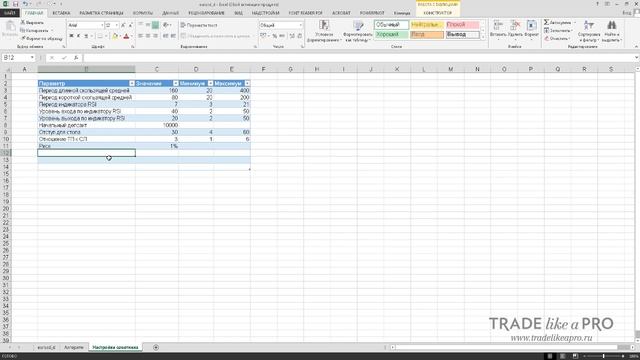Click the decrease decimal icon
Screen dimensions: 640x360
(300, 36)
